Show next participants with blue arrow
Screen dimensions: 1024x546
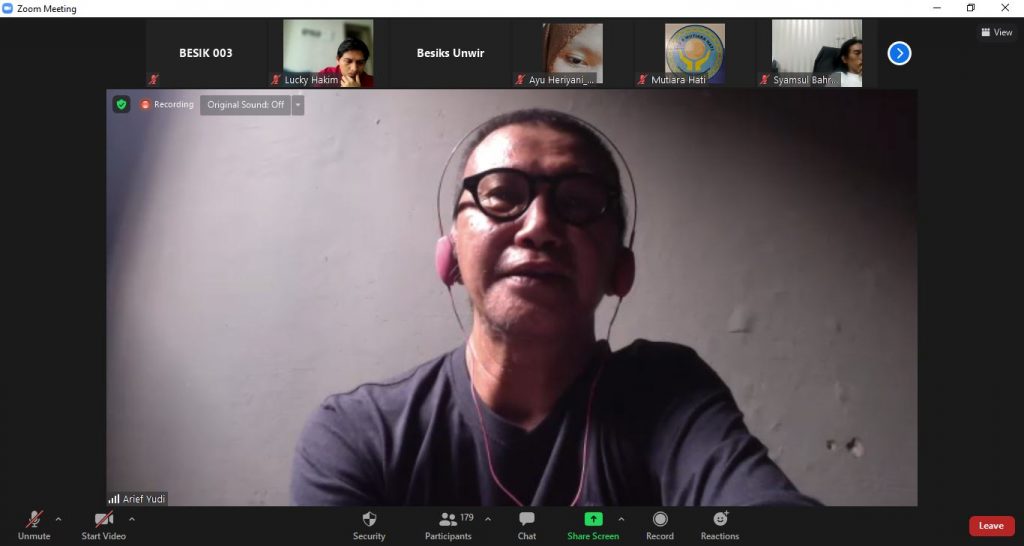click(899, 53)
